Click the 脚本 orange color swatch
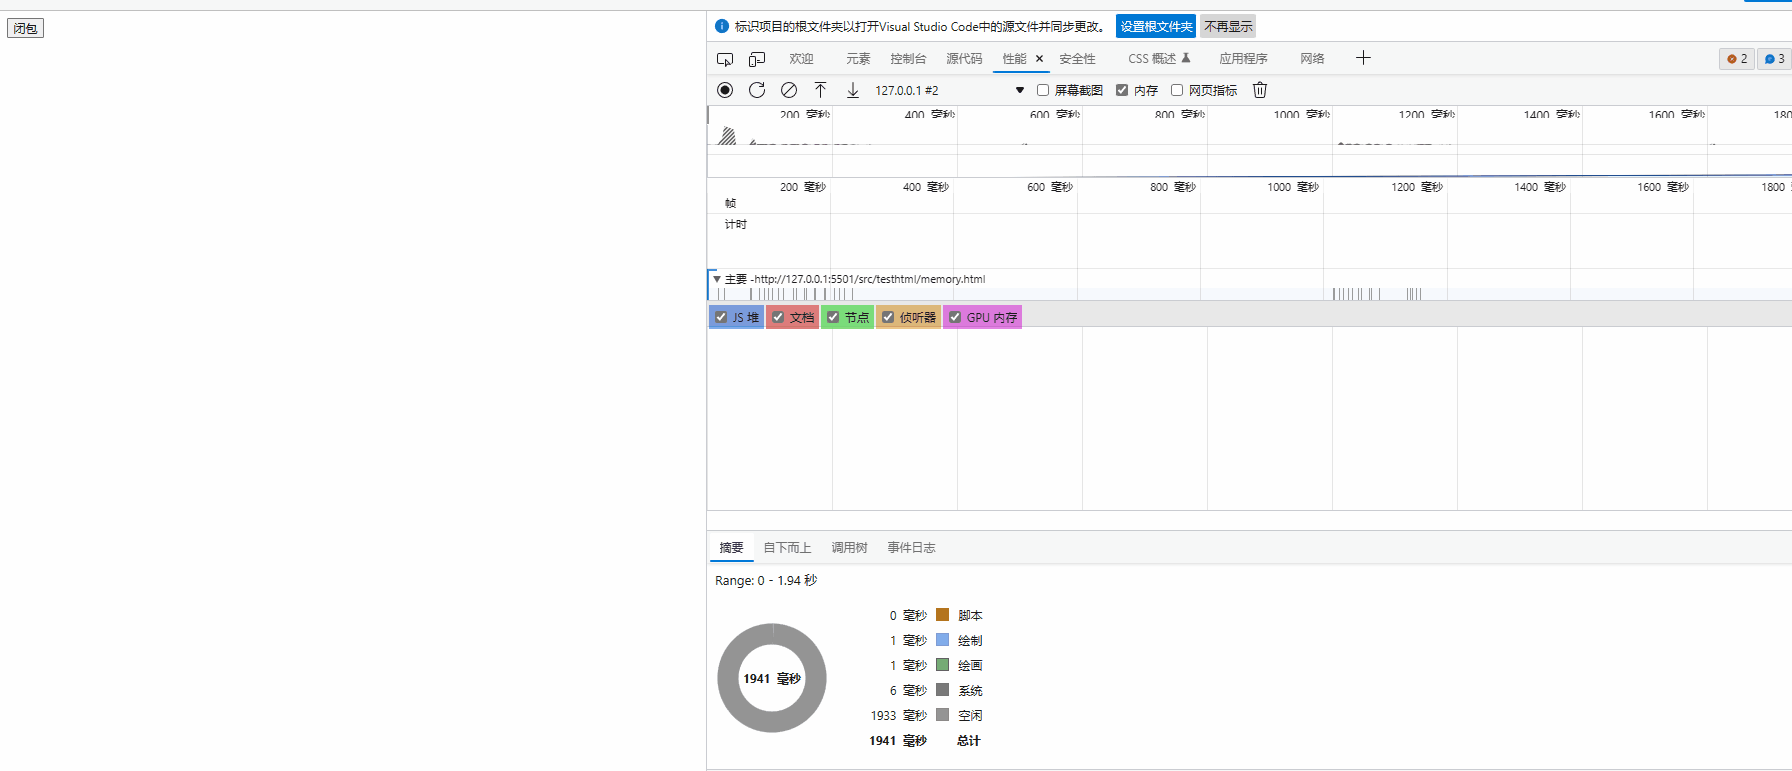Image resolution: width=1792 pixels, height=771 pixels. coord(942,614)
